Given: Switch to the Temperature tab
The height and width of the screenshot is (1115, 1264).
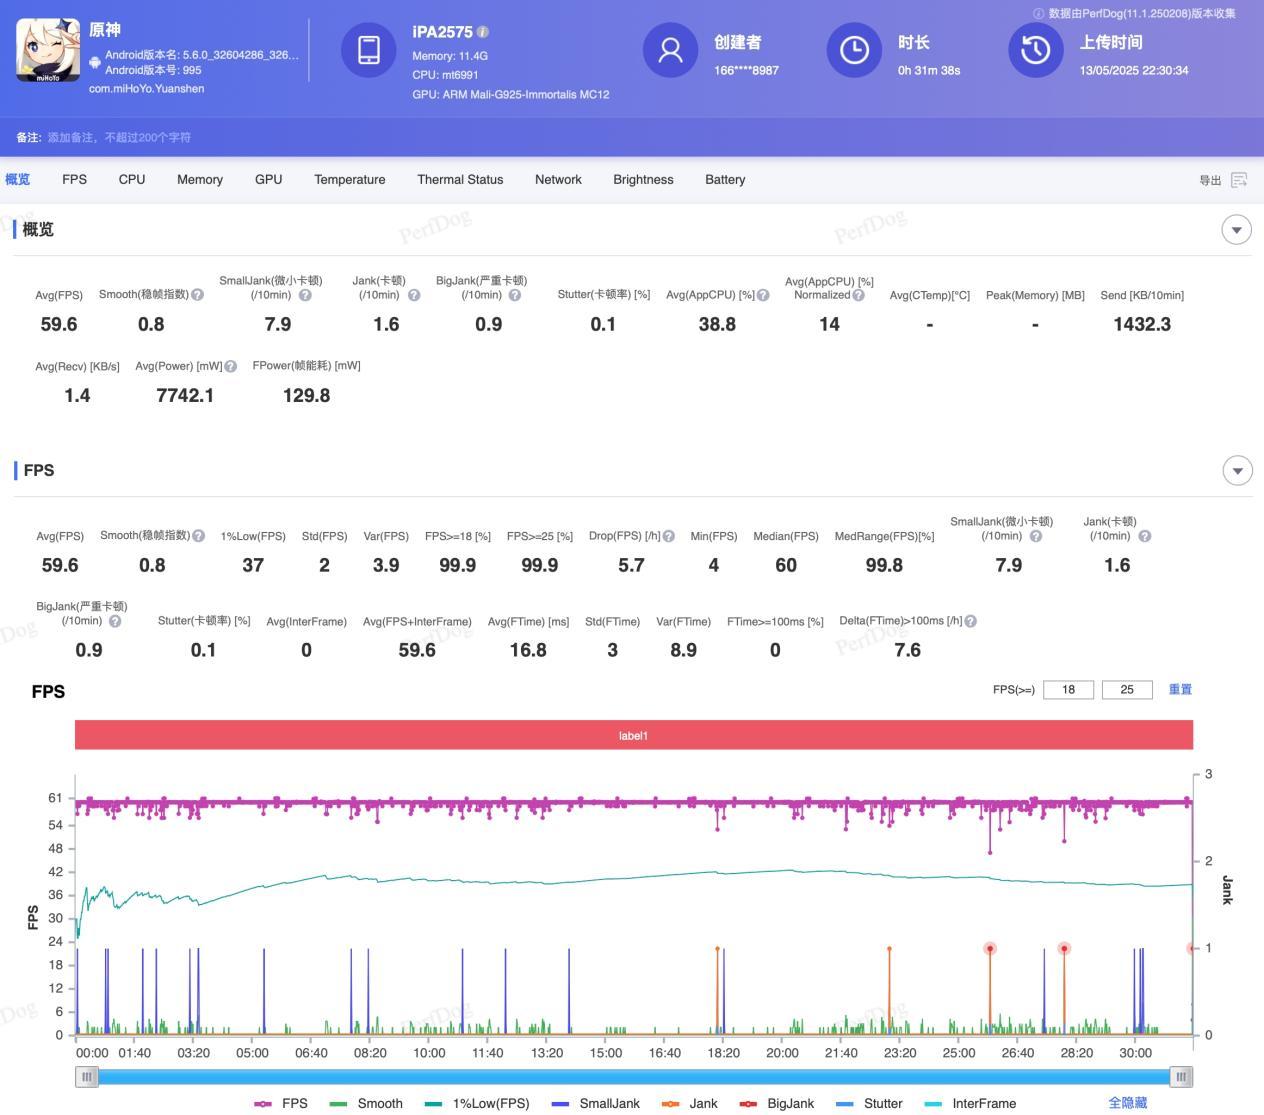Looking at the screenshot, I should pos(349,180).
